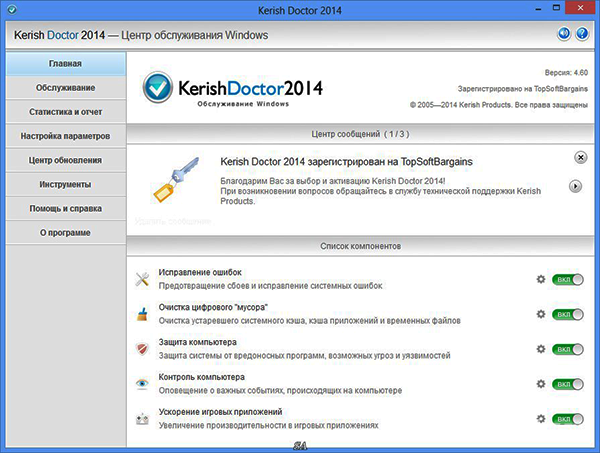Open gear settings for Ускорение игровых приложений
Image resolution: width=600 pixels, height=453 pixels.
540,419
